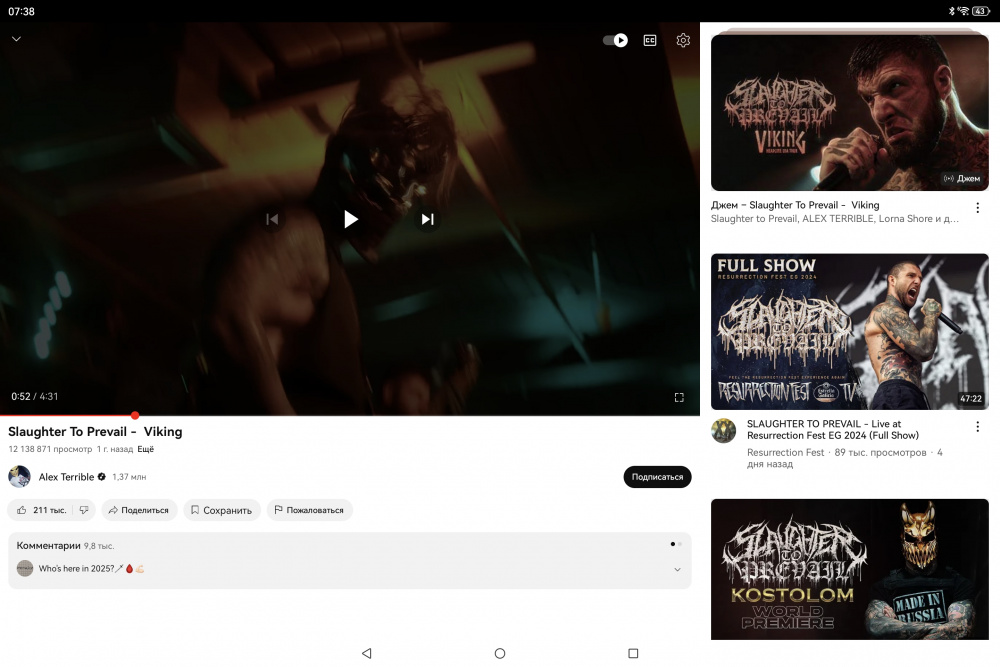Viewport: 1000px width, 667px height.
Task: Open the Комментарии section header
Action: tap(65, 546)
